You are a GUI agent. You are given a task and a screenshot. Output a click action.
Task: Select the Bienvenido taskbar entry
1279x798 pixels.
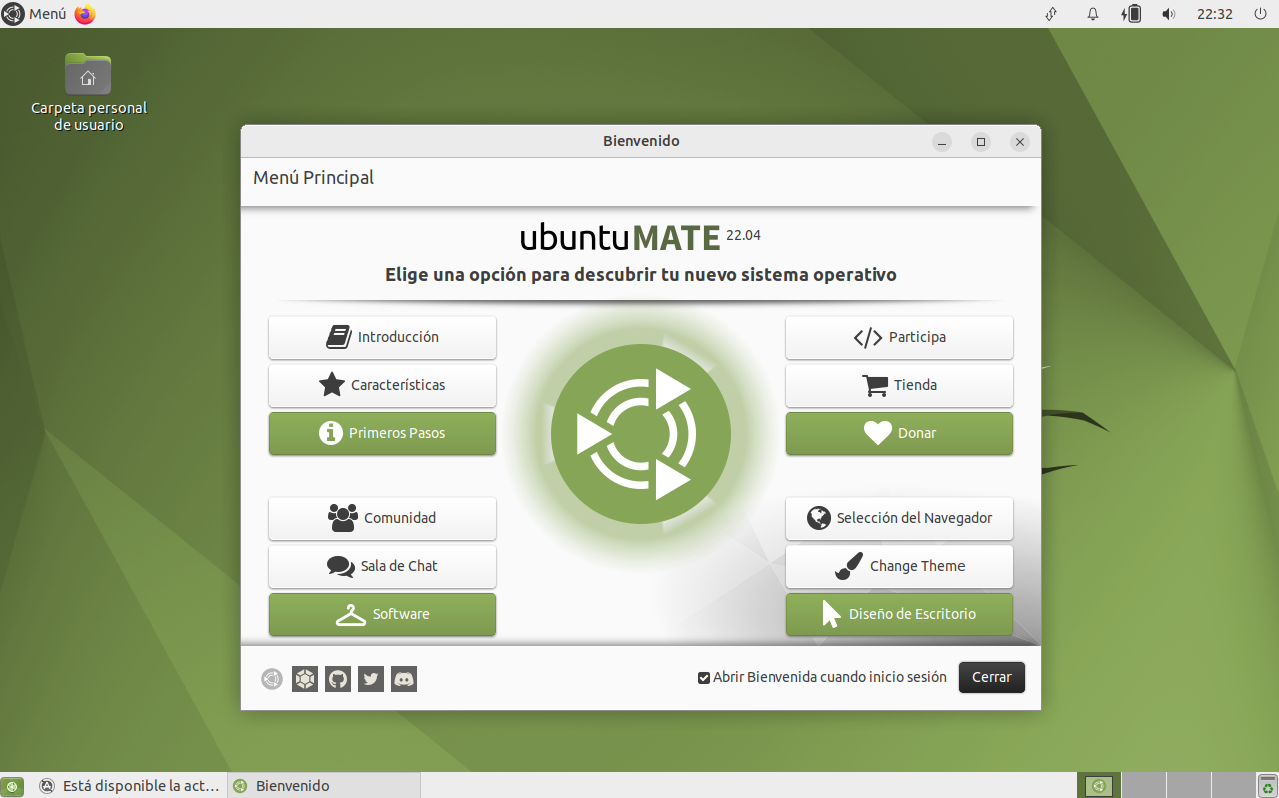(324, 786)
